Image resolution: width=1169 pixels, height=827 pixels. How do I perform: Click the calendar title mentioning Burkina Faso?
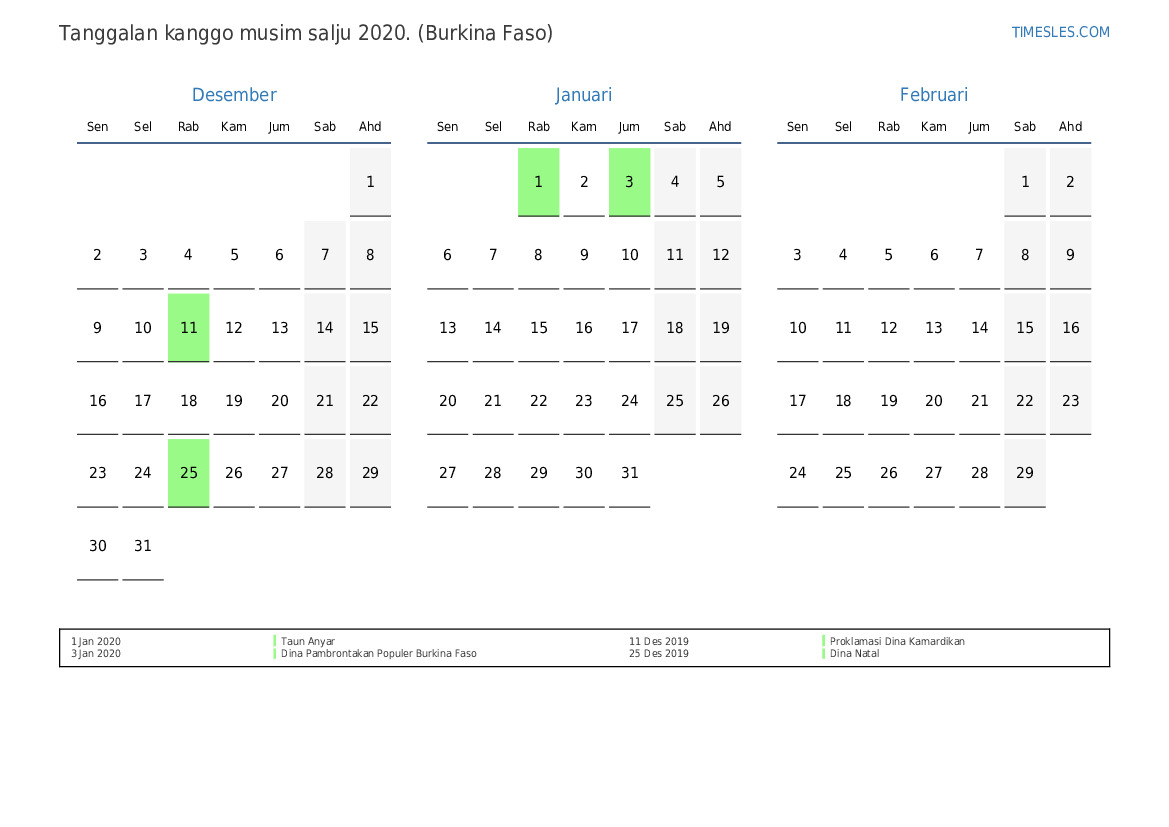[306, 33]
